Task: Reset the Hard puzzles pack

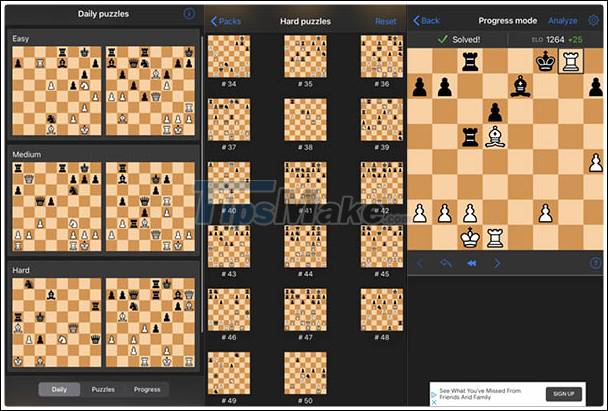Action: coord(386,21)
